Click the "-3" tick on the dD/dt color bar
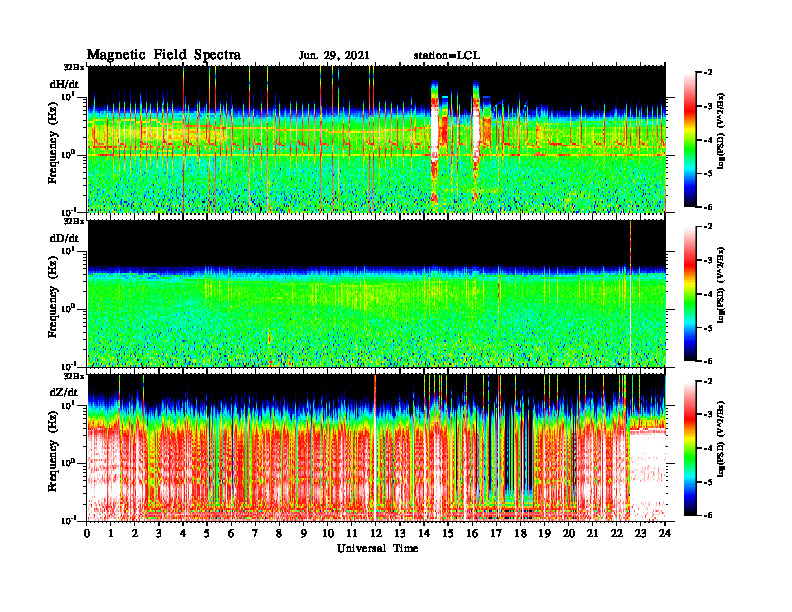Viewport: 792px width, 612px height. click(707, 260)
